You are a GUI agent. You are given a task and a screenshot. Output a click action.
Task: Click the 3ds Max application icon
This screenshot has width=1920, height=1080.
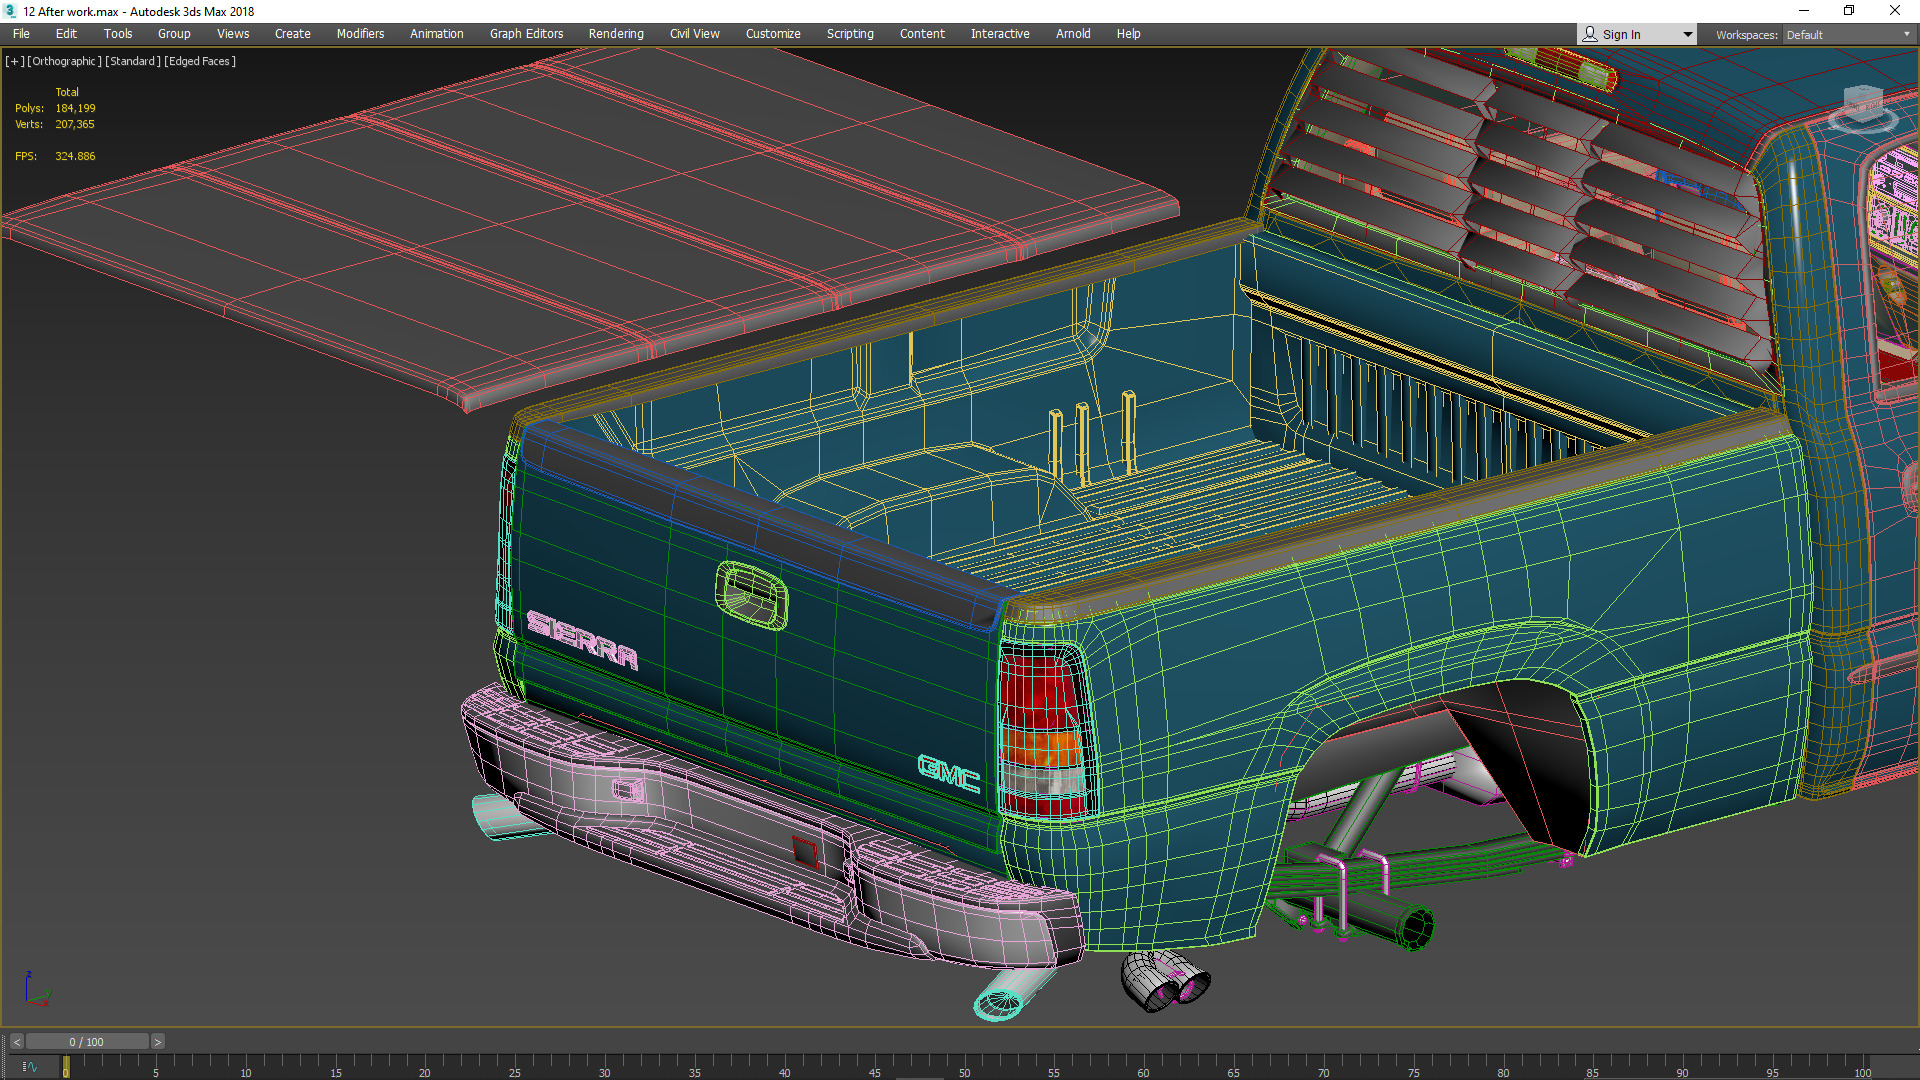point(10,11)
